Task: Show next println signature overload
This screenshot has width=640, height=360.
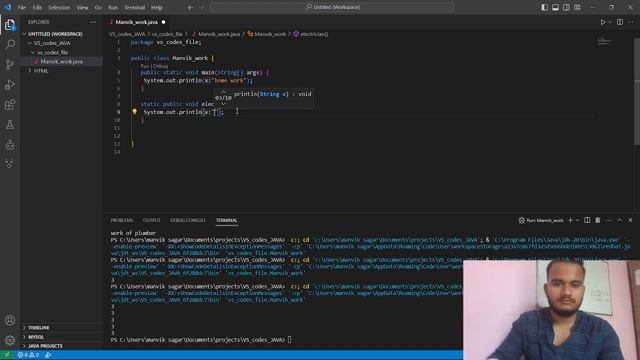Action: coord(223,104)
